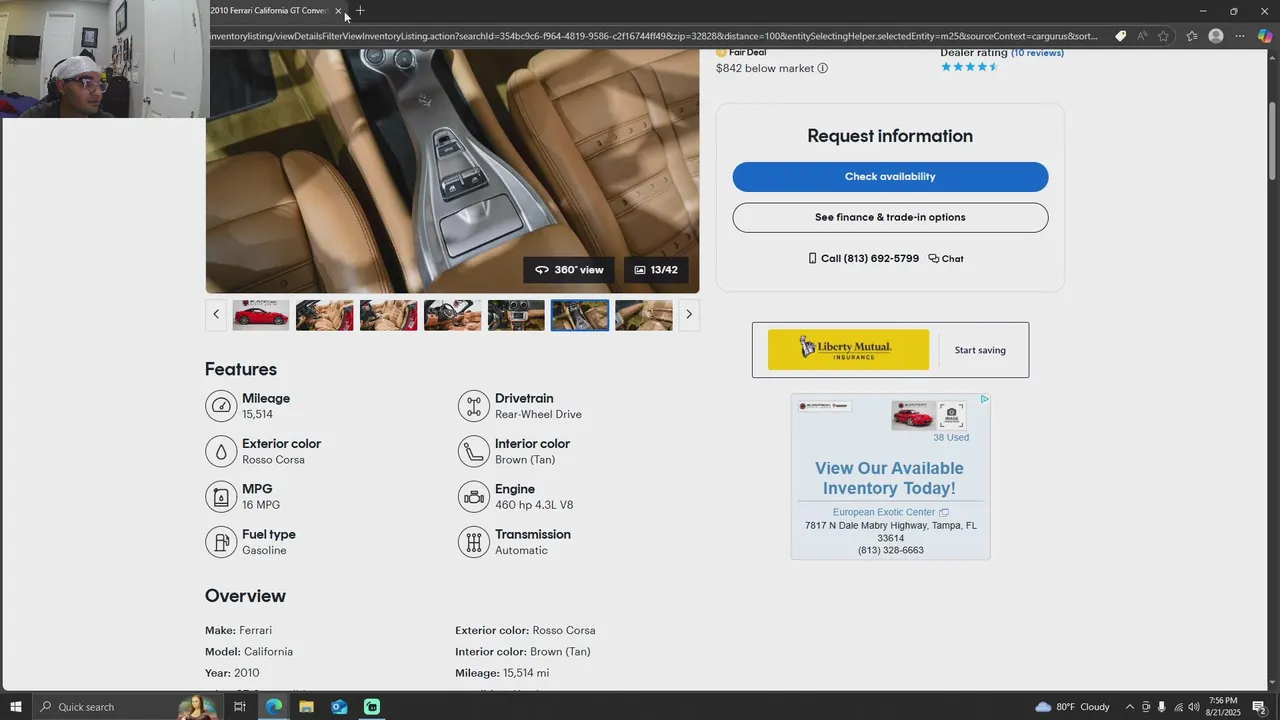
Task: Click Start saving in the insurance ad
Action: pos(980,350)
